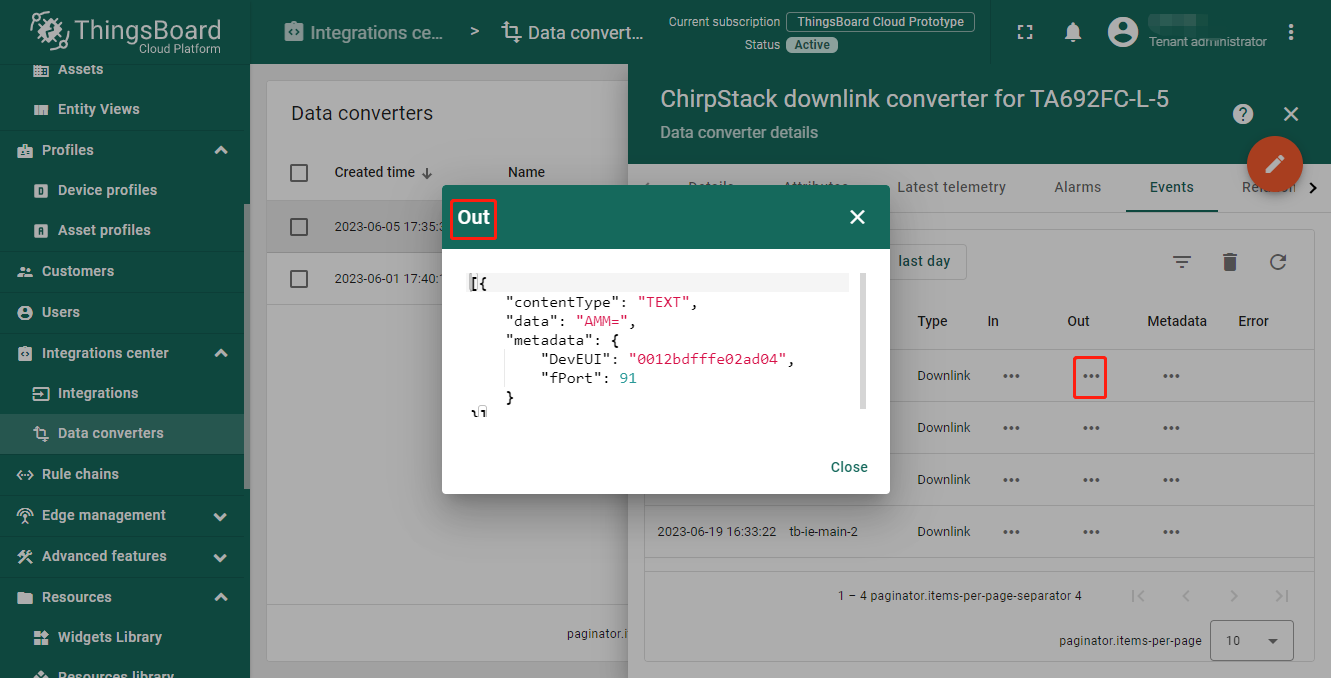
Task: Go to previous page of events
Action: point(1186,596)
